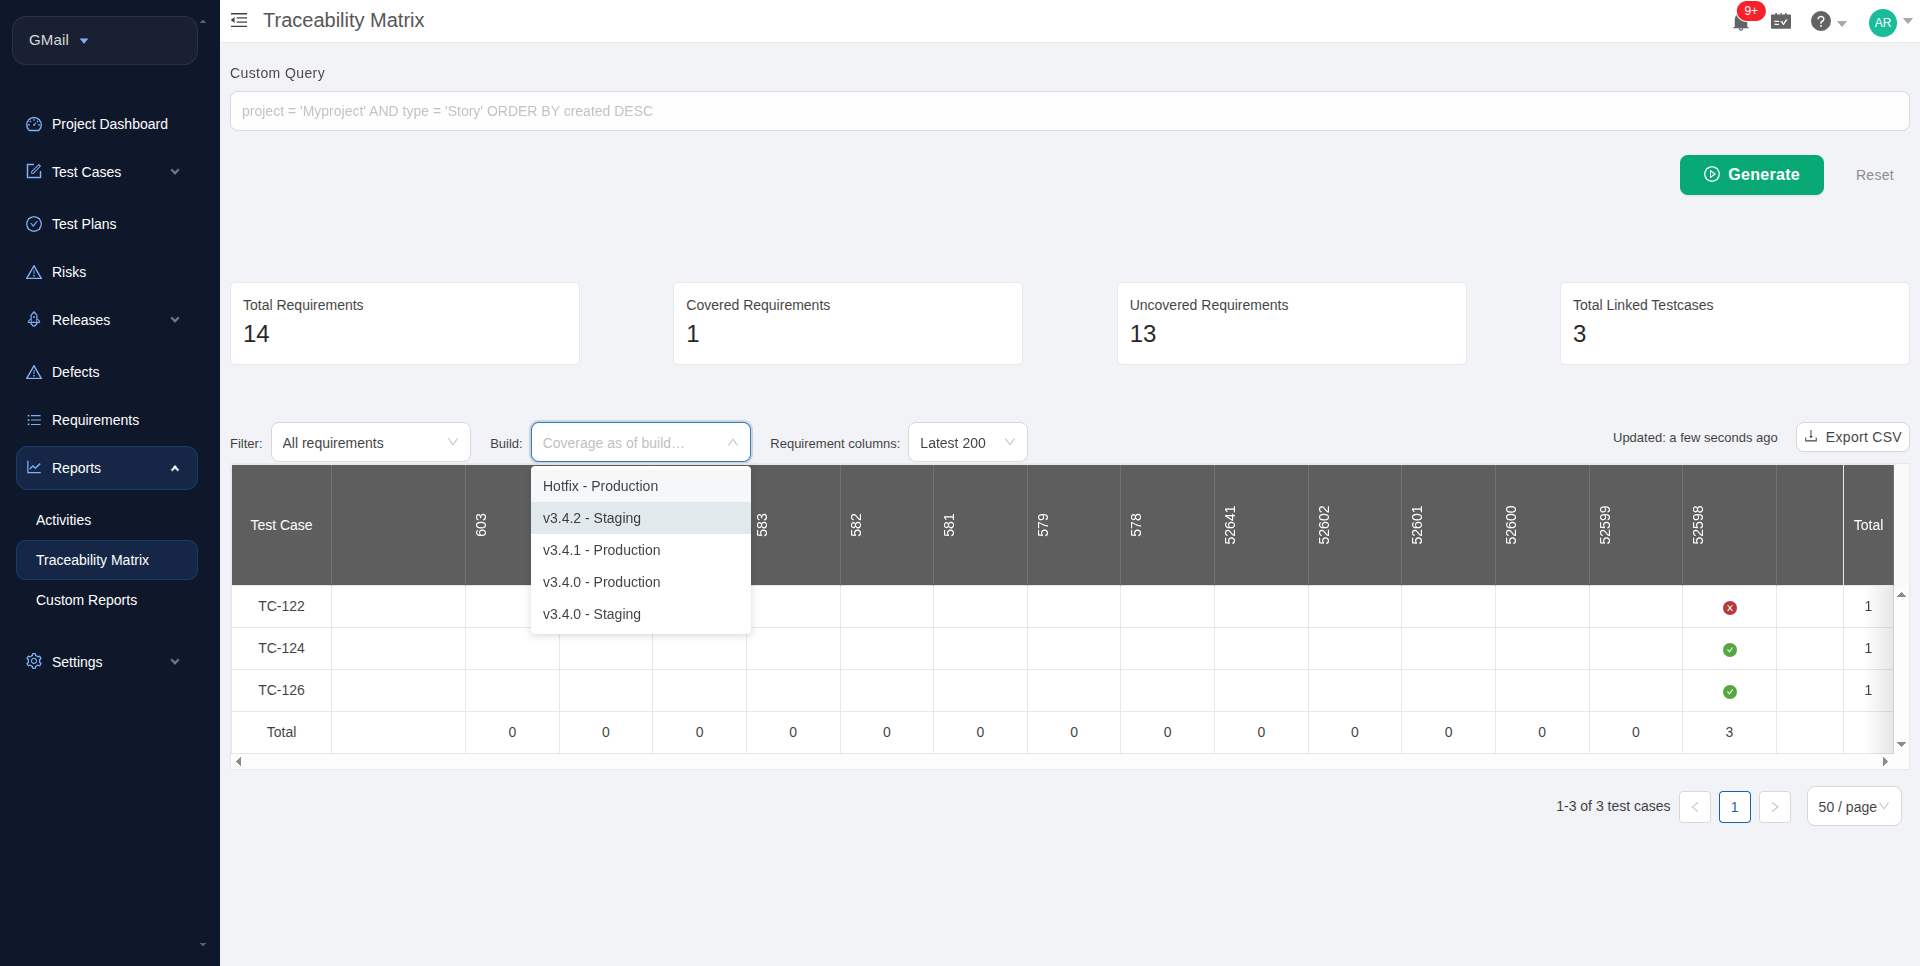Click the green passed status icon for TC-124
The height and width of the screenshot is (966, 1920).
(x=1730, y=650)
